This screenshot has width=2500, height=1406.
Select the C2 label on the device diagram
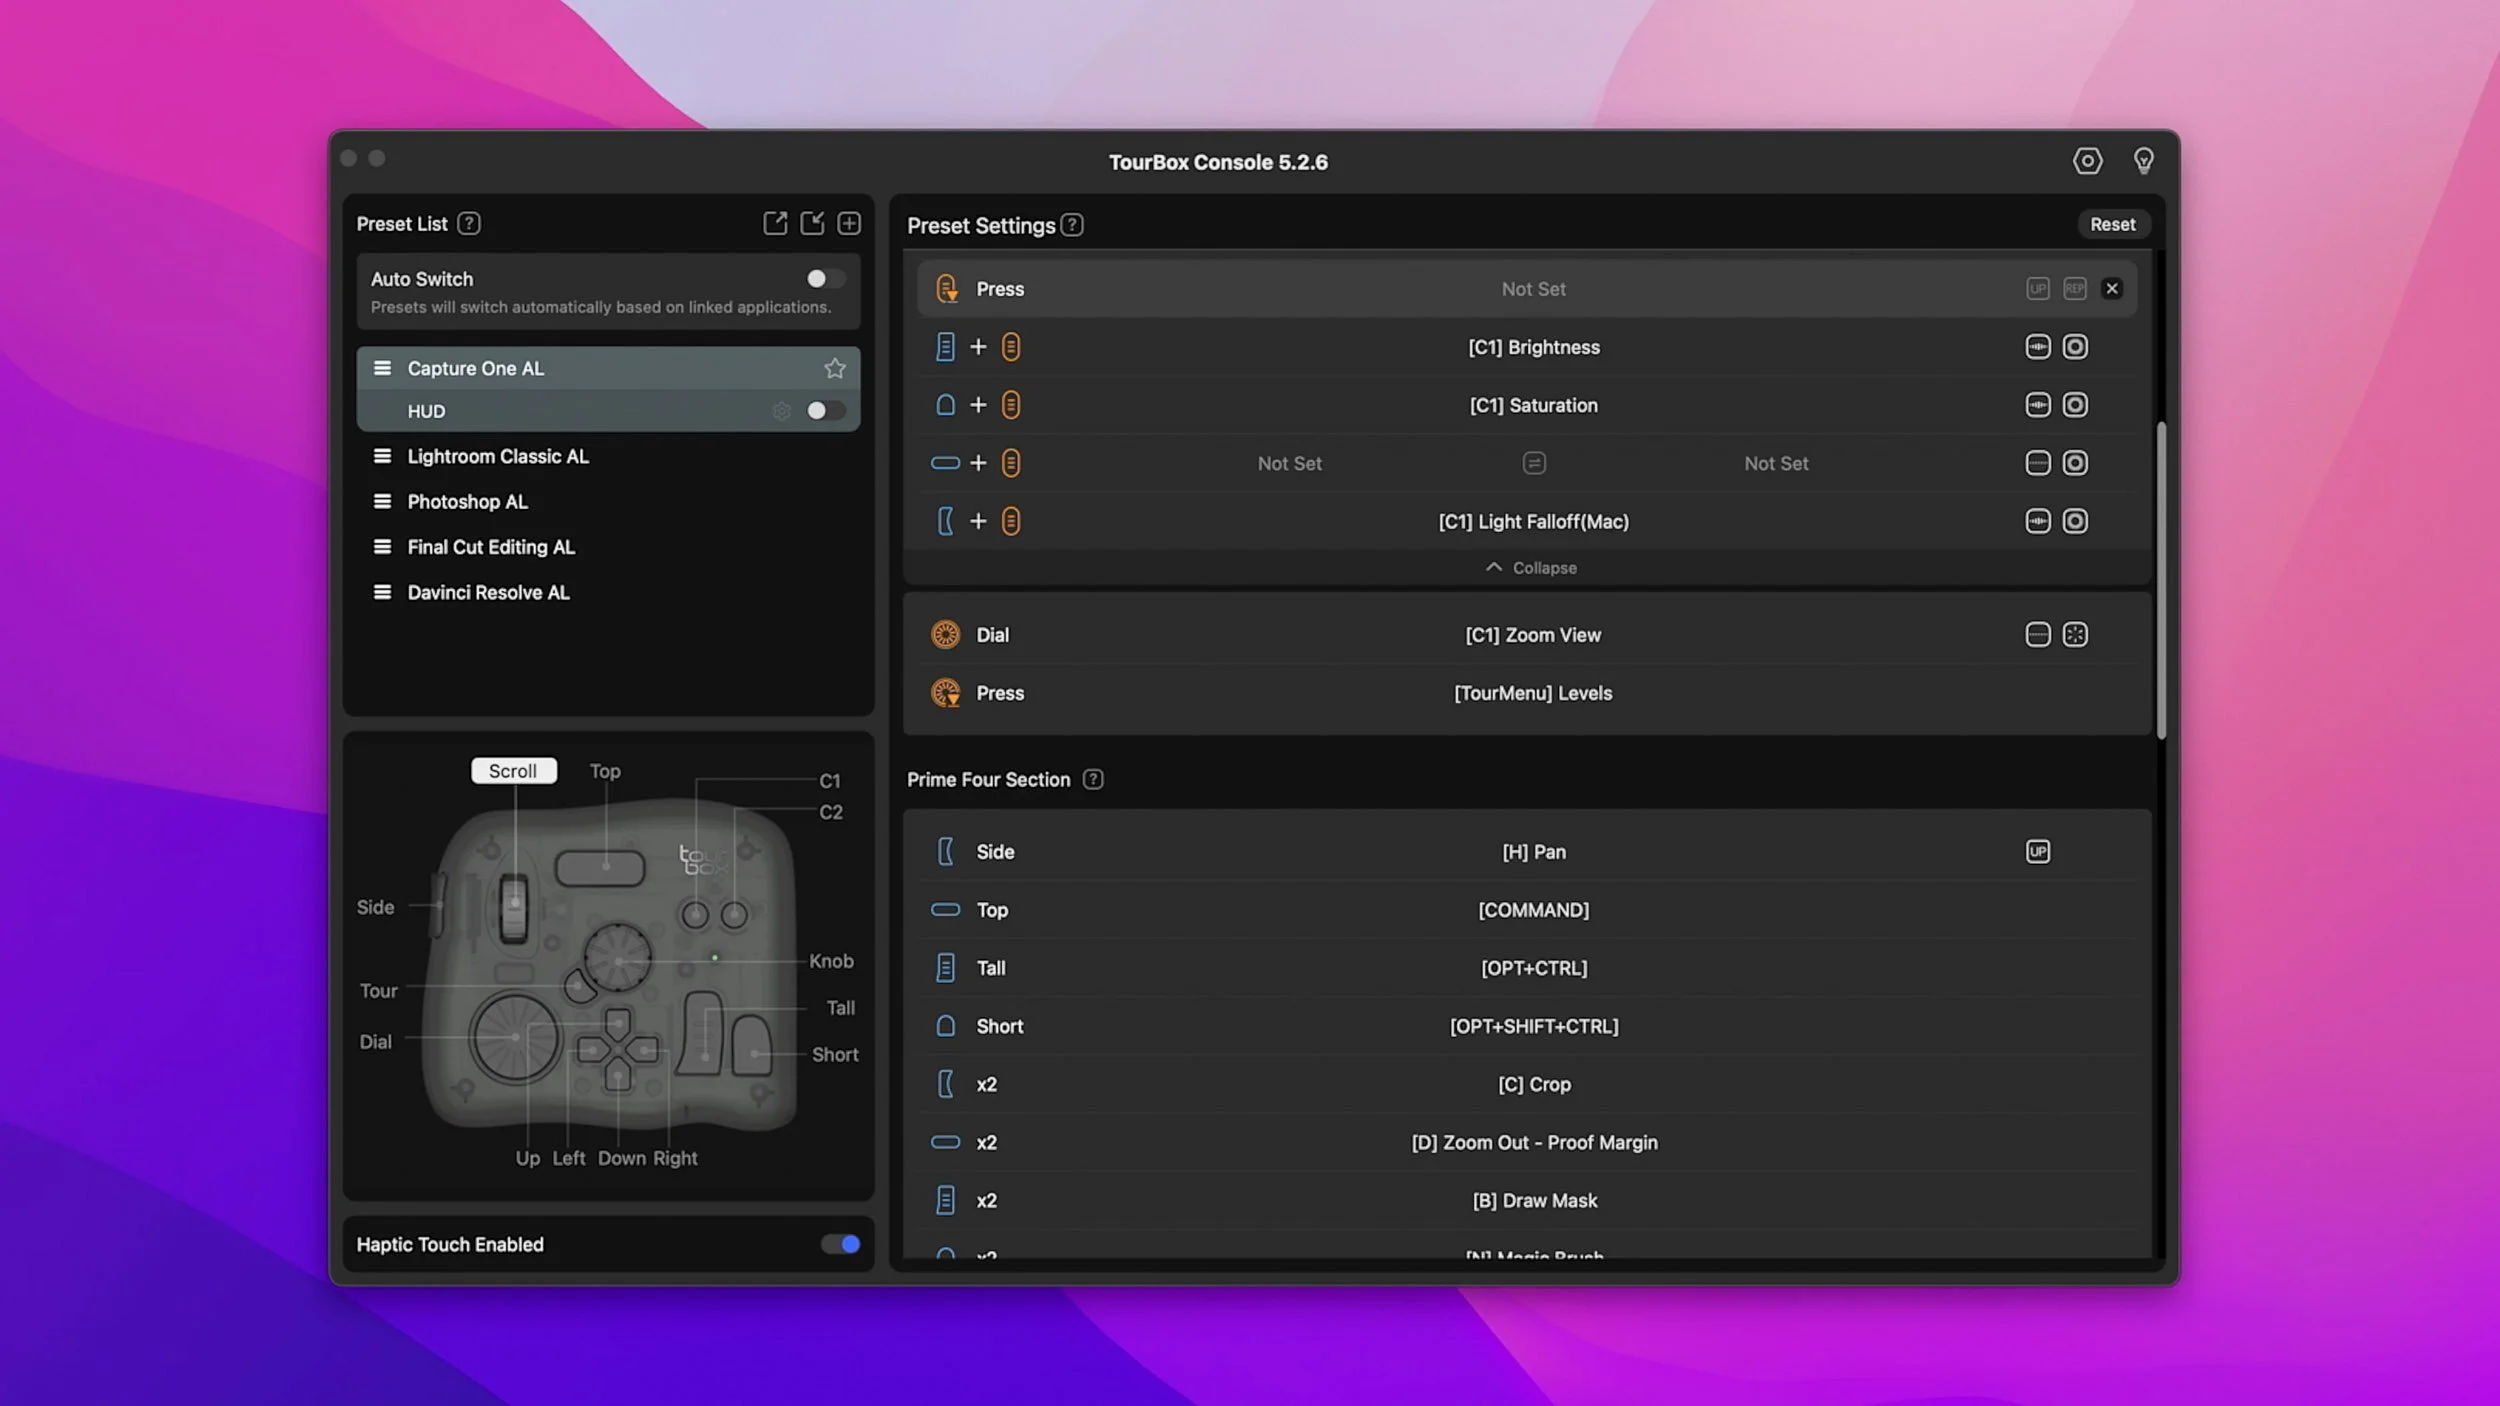[x=831, y=812]
